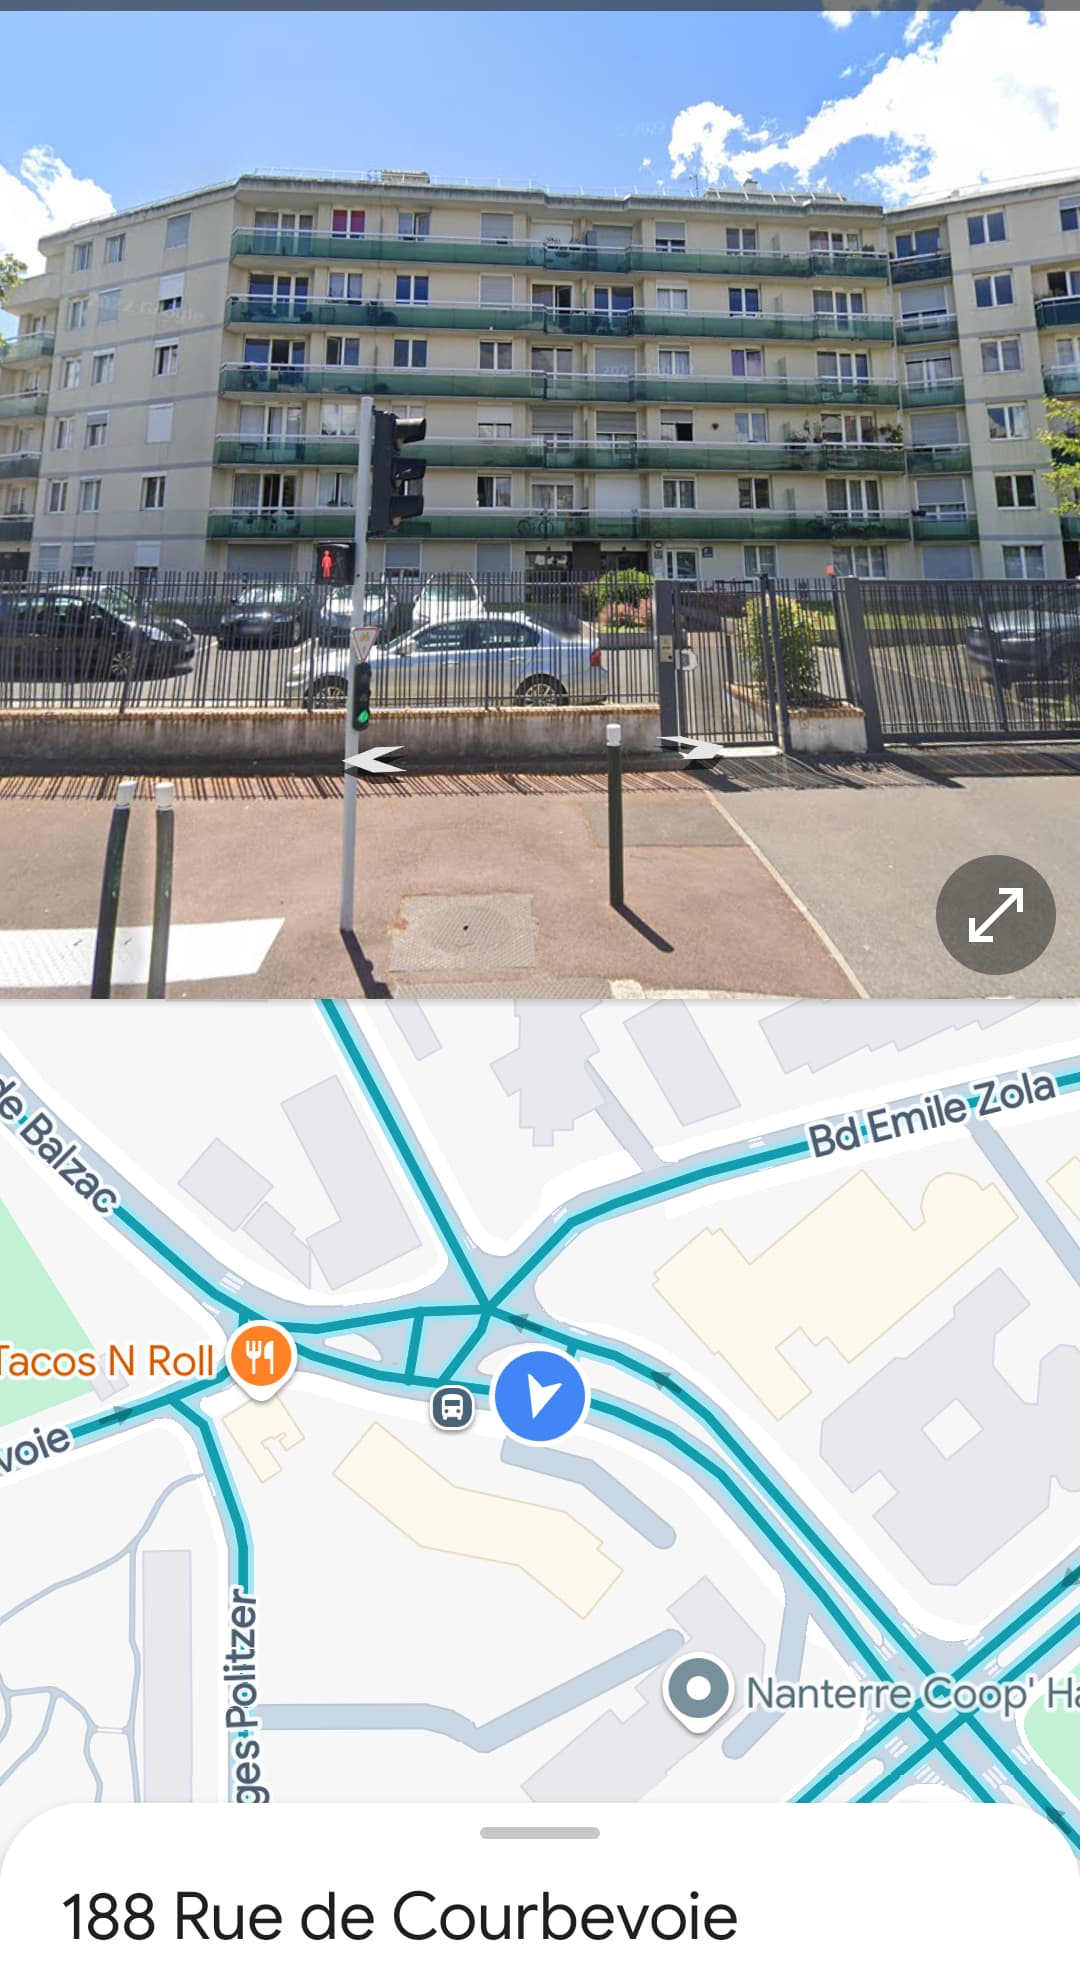Open the 188 Rue de Courbevoie address details
1080x1984 pixels.
400,1916
